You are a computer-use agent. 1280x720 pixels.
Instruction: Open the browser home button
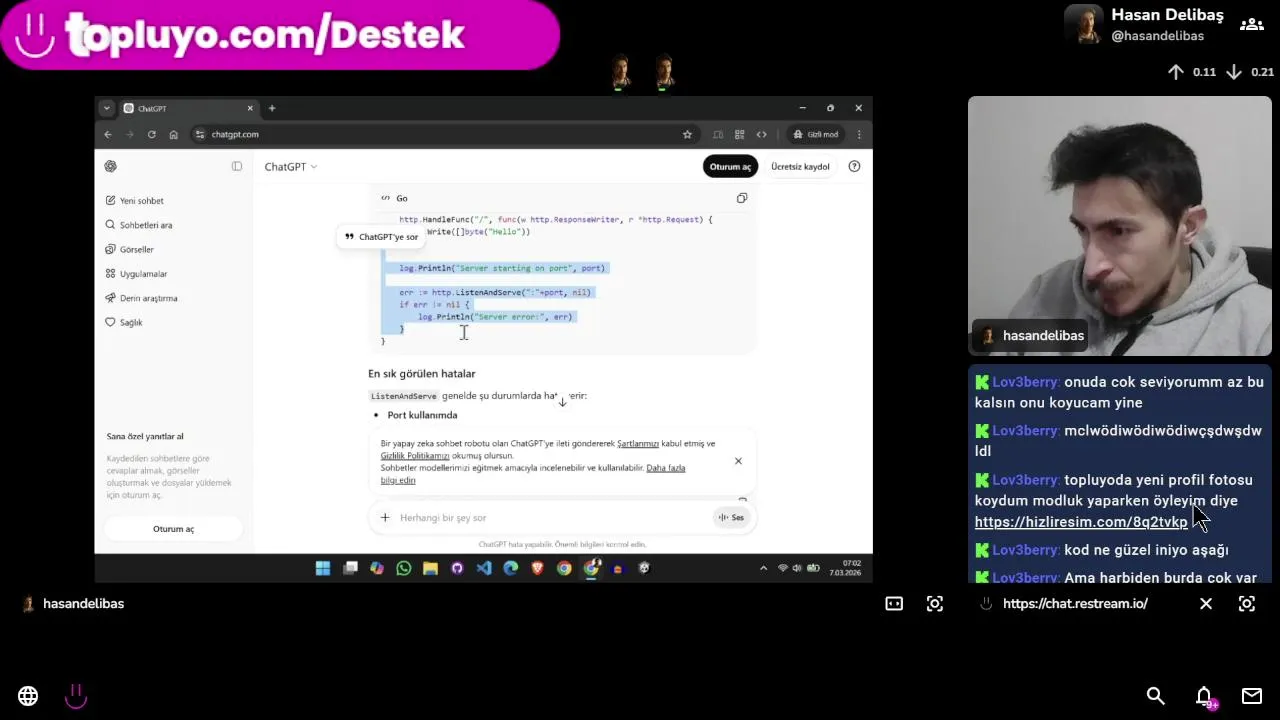point(174,134)
